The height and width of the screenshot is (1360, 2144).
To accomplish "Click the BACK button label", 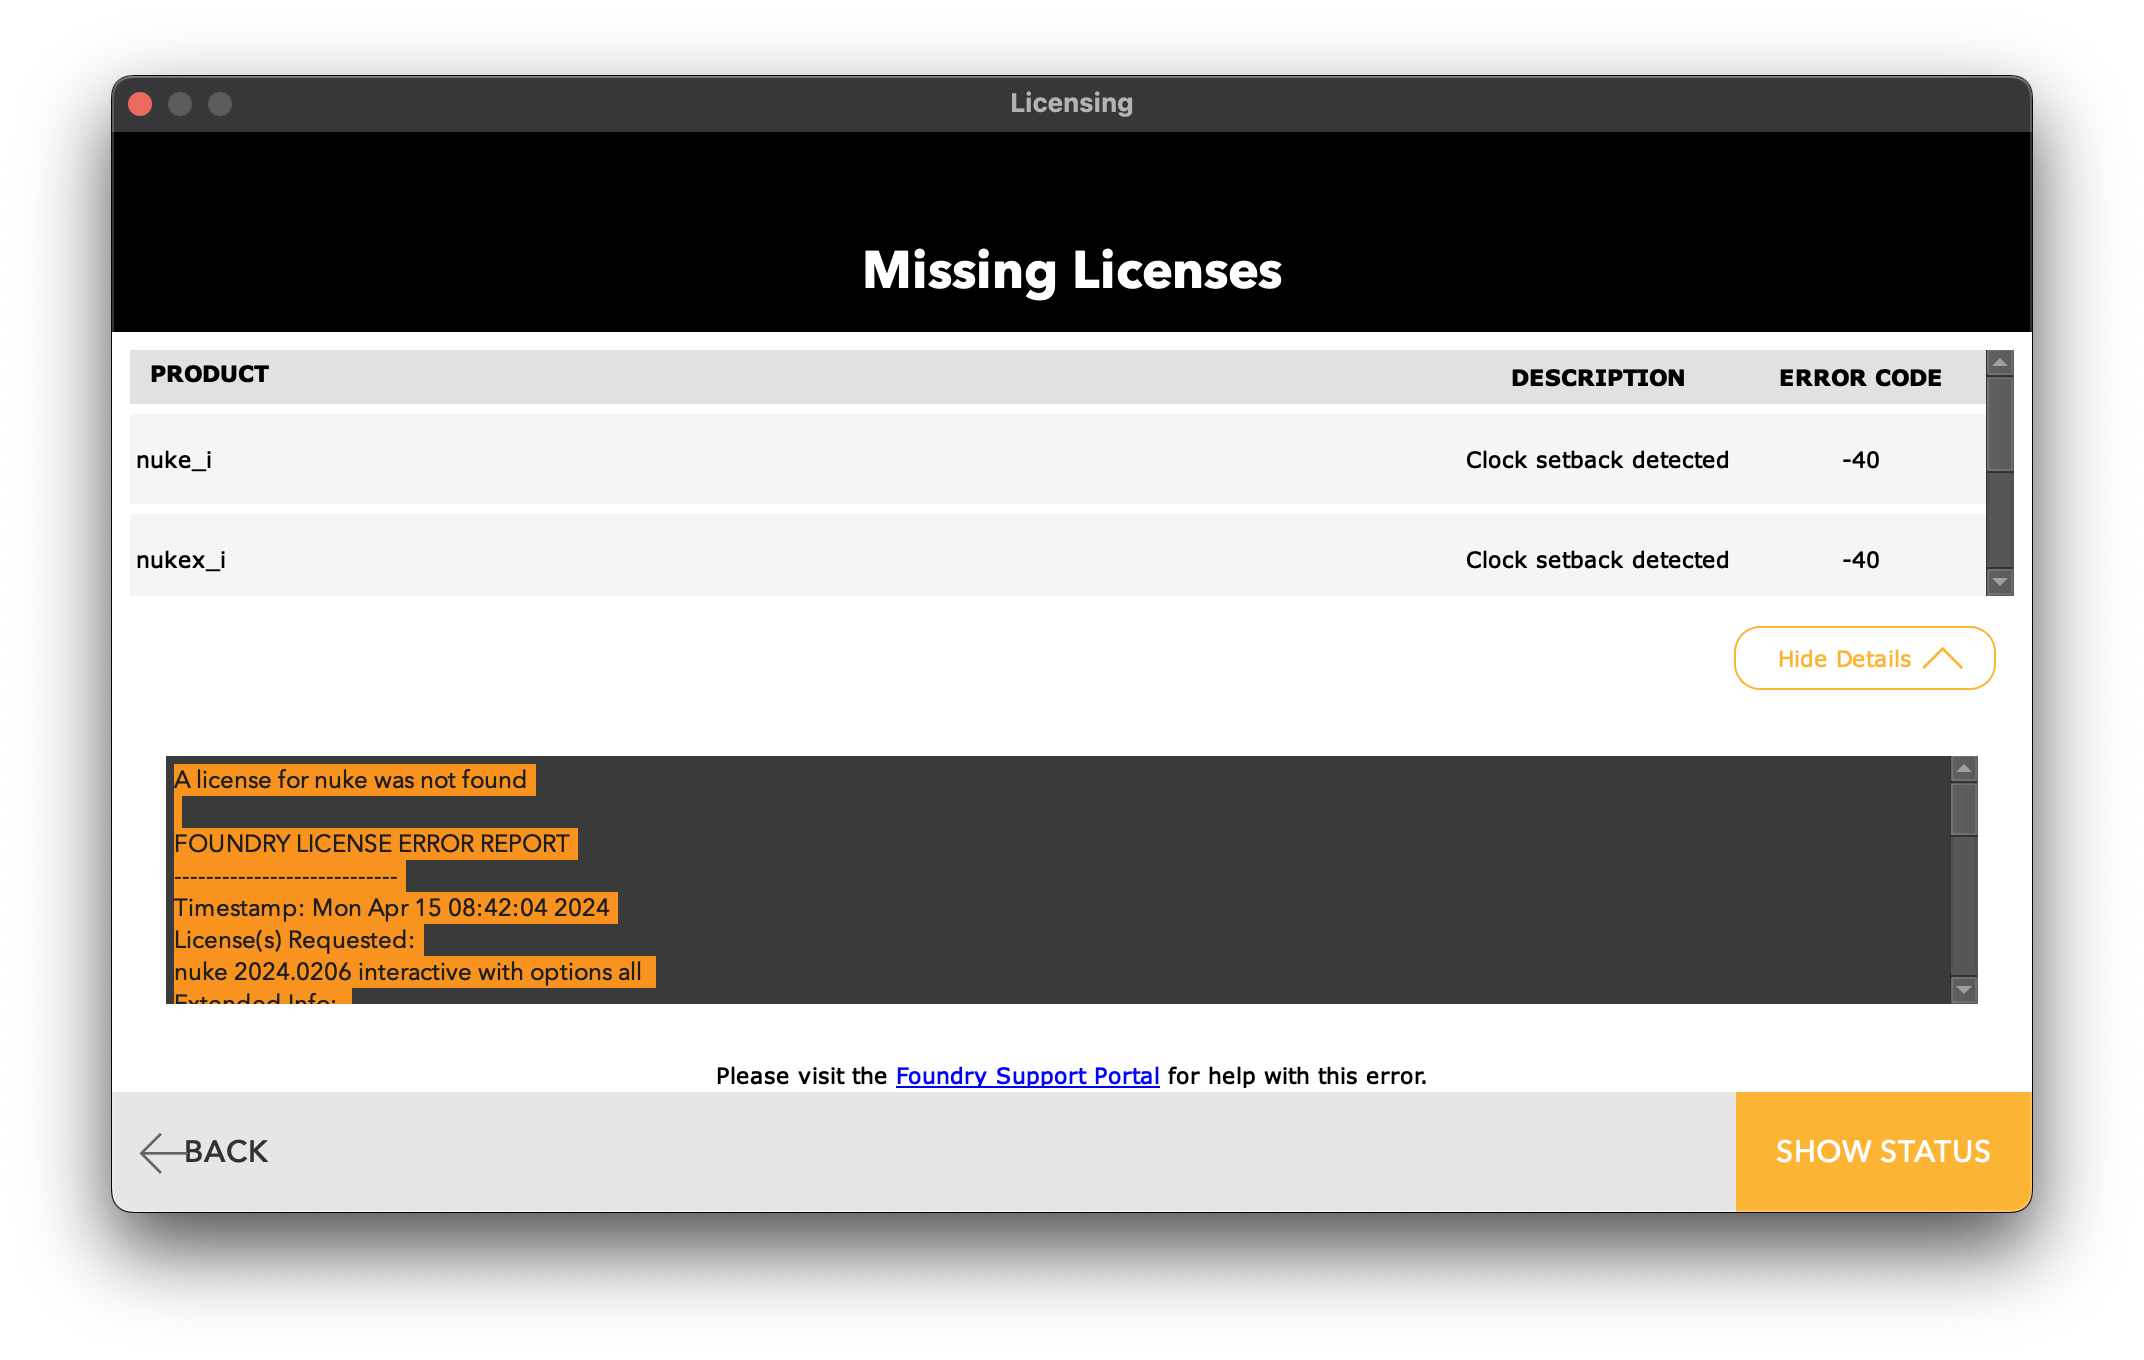I will click(x=226, y=1152).
